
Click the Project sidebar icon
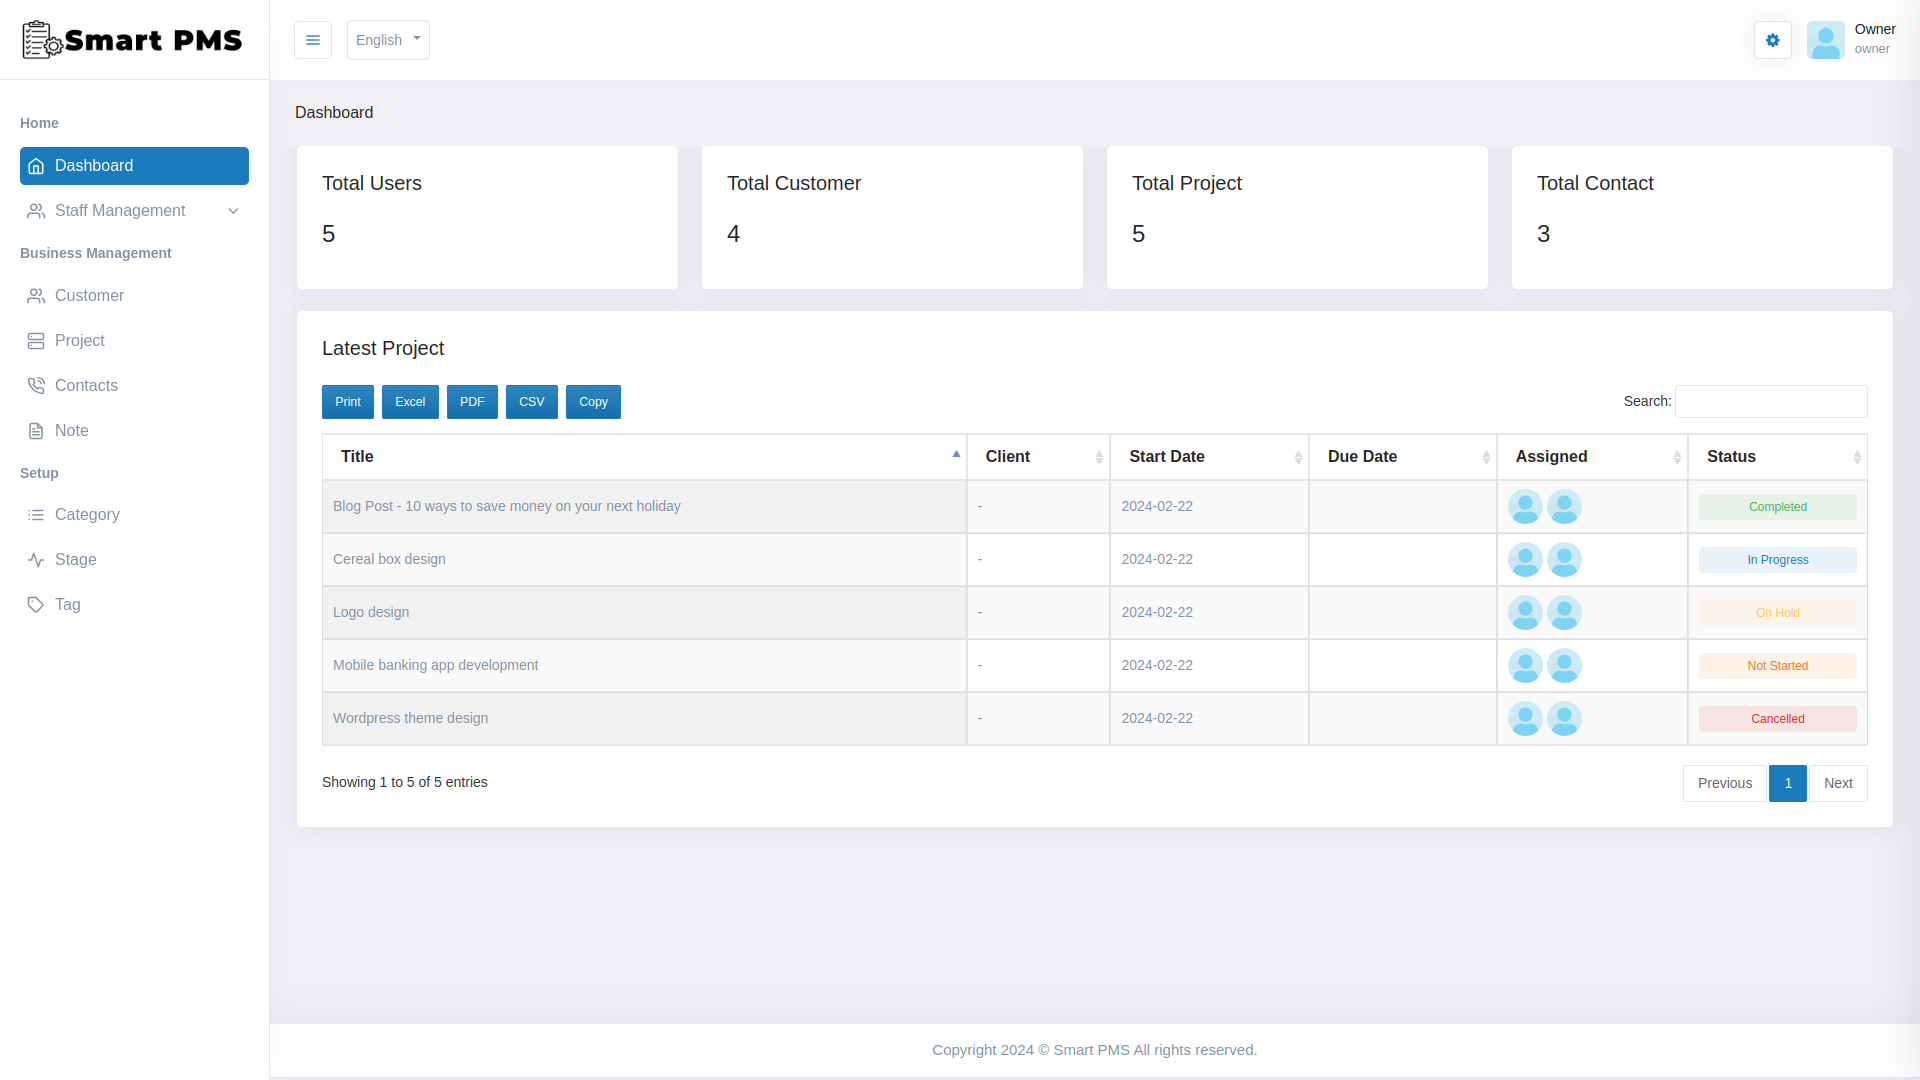36,340
